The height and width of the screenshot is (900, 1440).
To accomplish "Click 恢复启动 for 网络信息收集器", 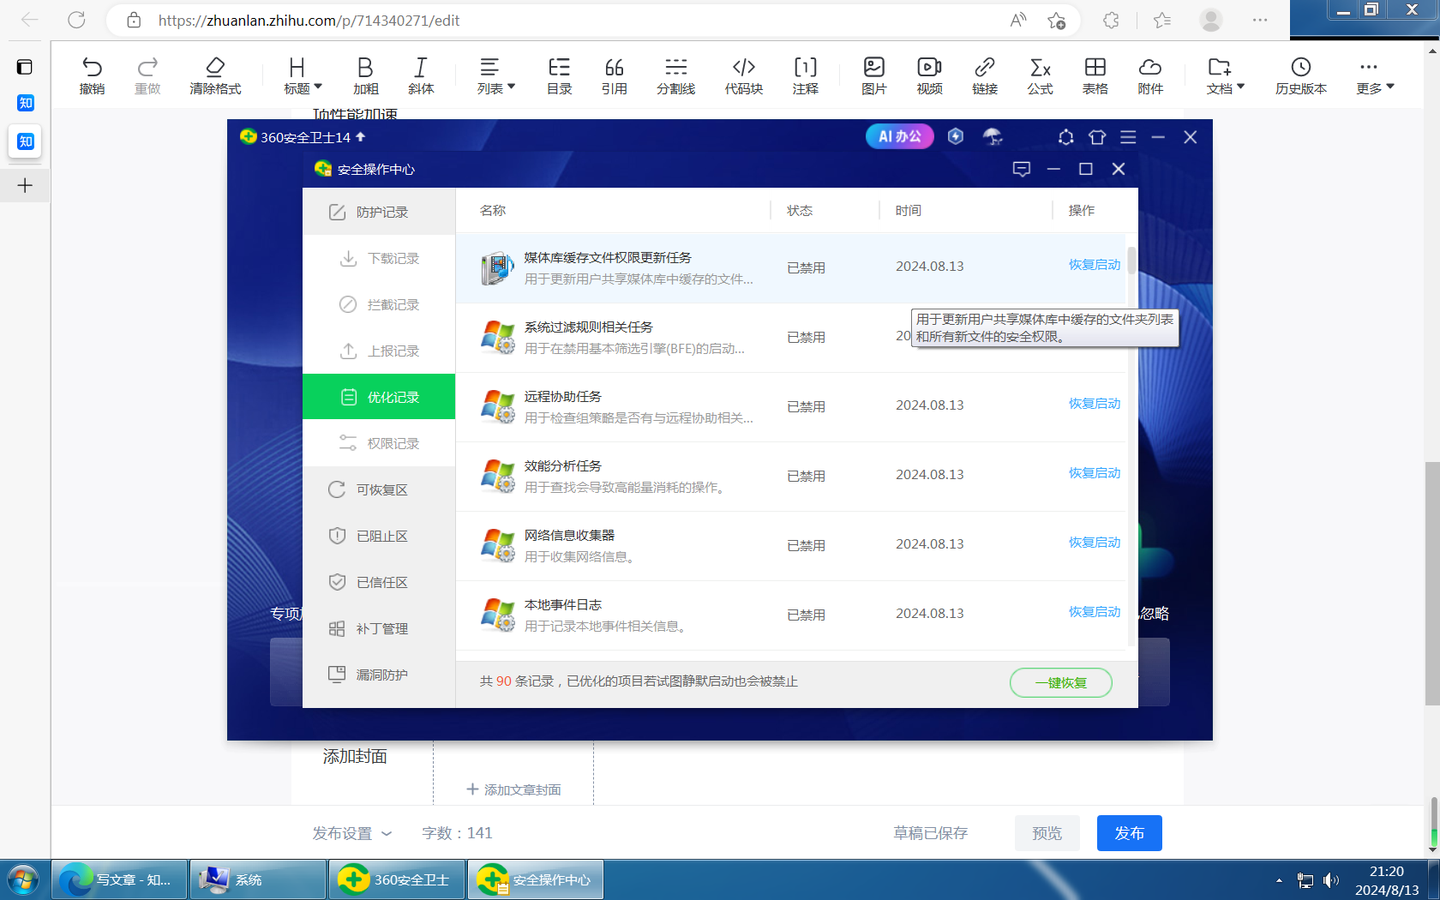I will pyautogui.click(x=1094, y=543).
